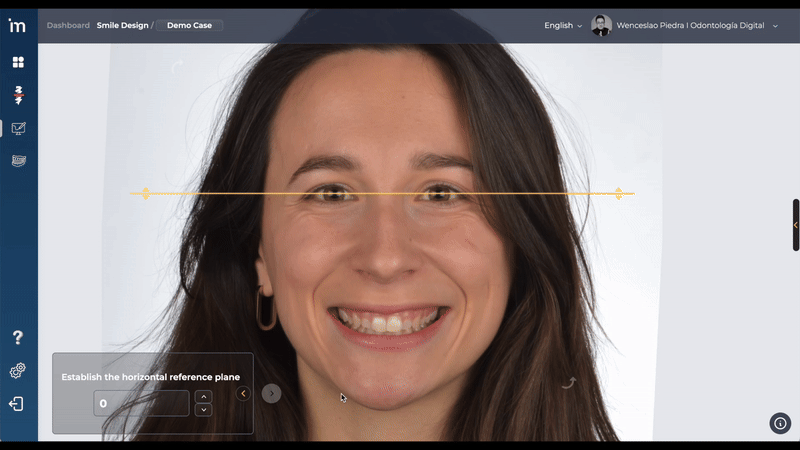Open the dental model sidebar icon
This screenshot has height=450, width=800.
[18, 160]
